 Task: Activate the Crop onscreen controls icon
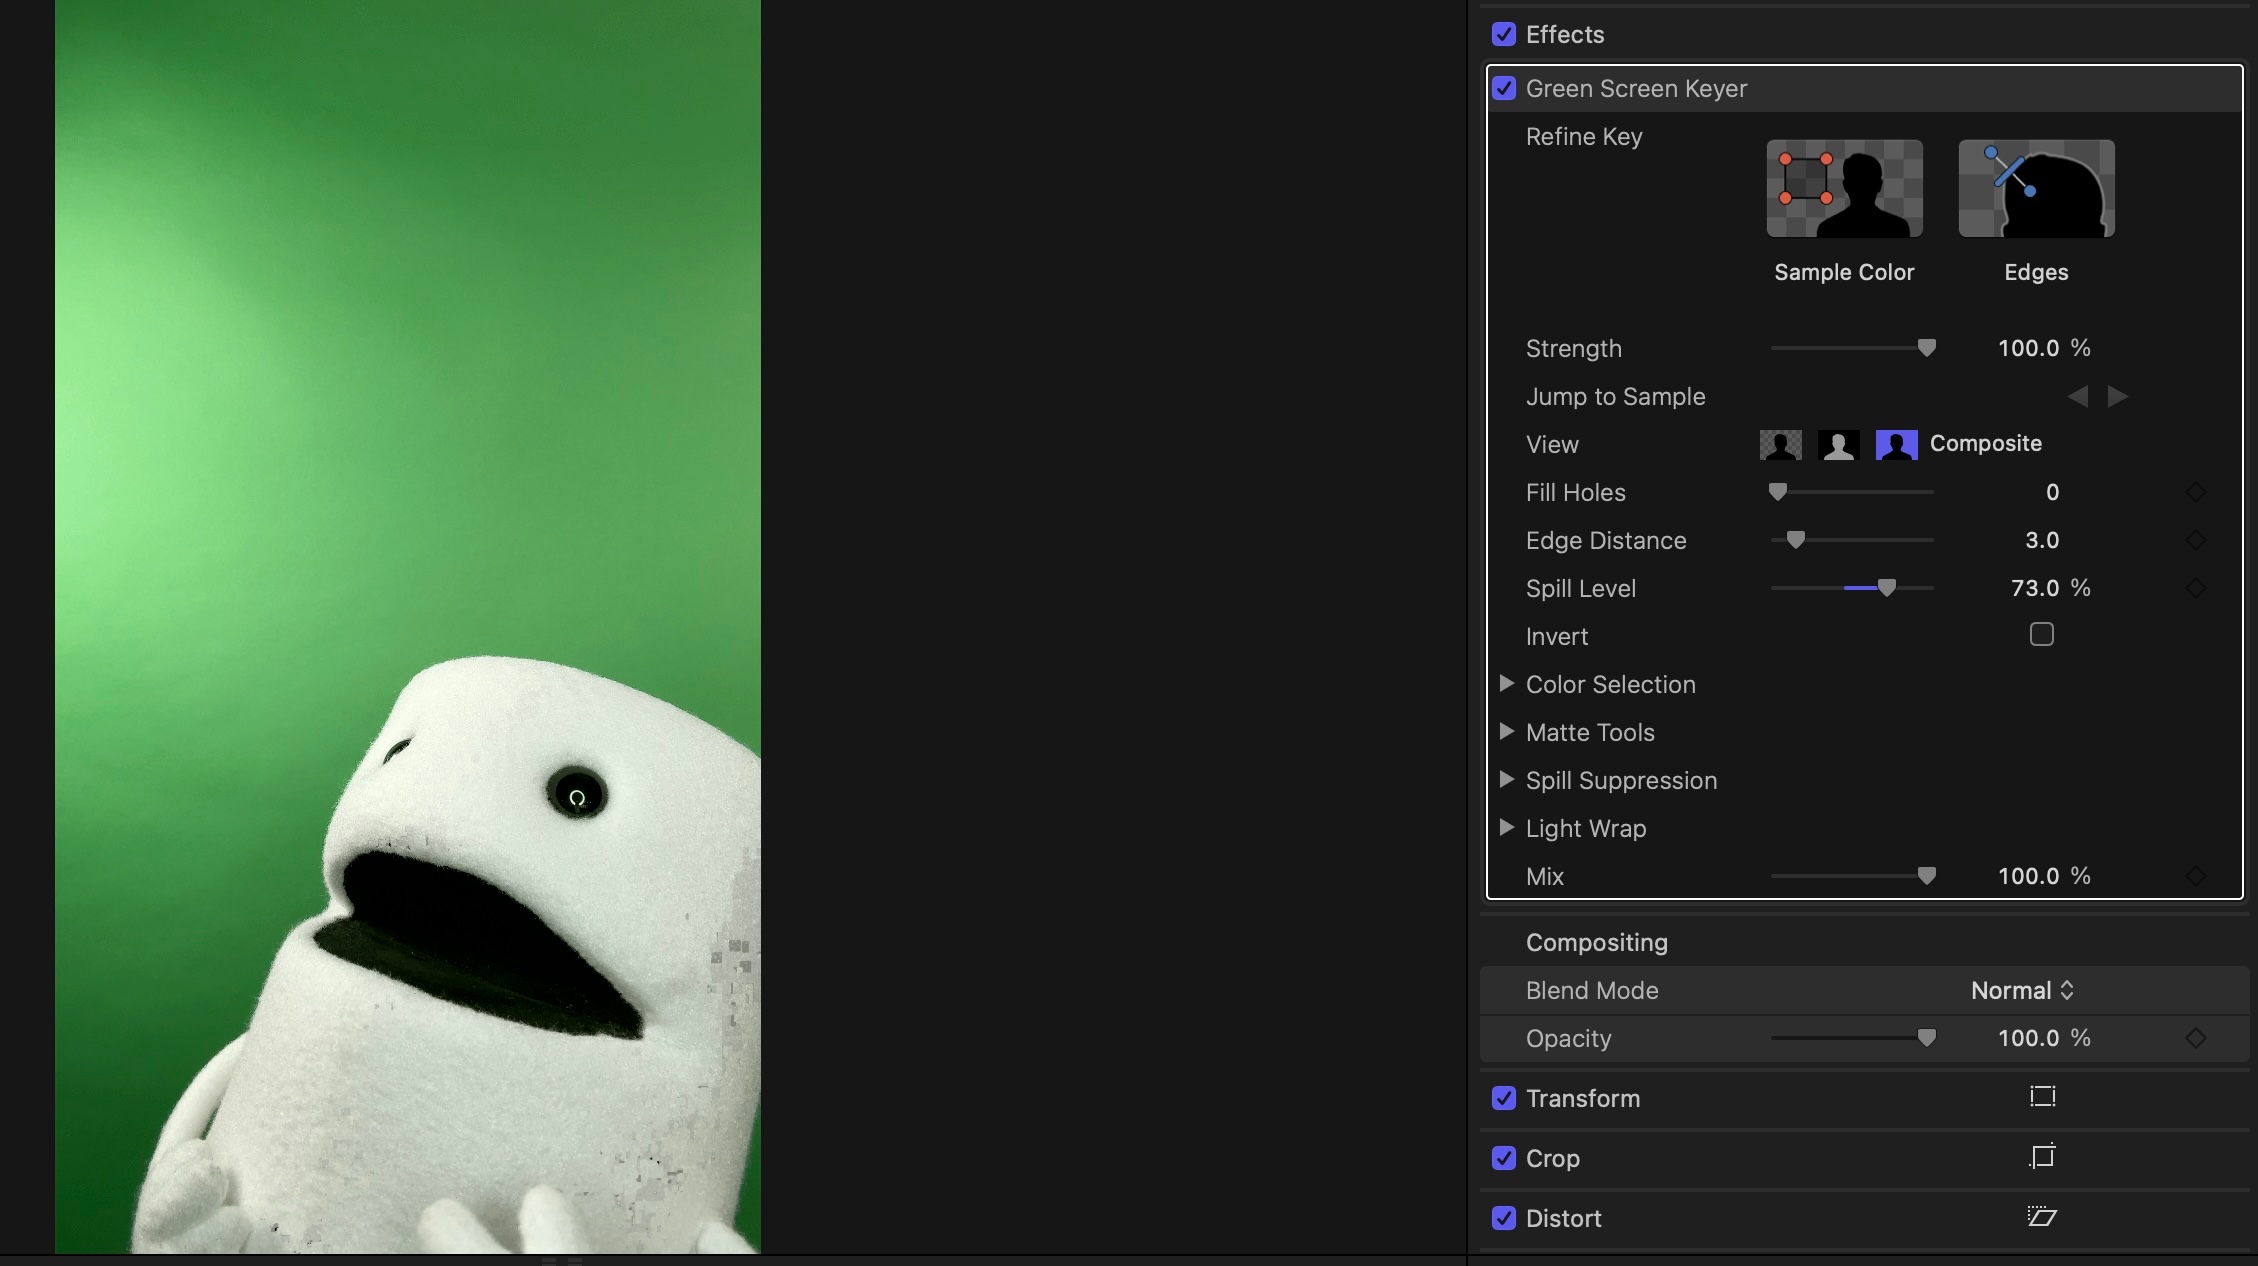point(2042,1157)
